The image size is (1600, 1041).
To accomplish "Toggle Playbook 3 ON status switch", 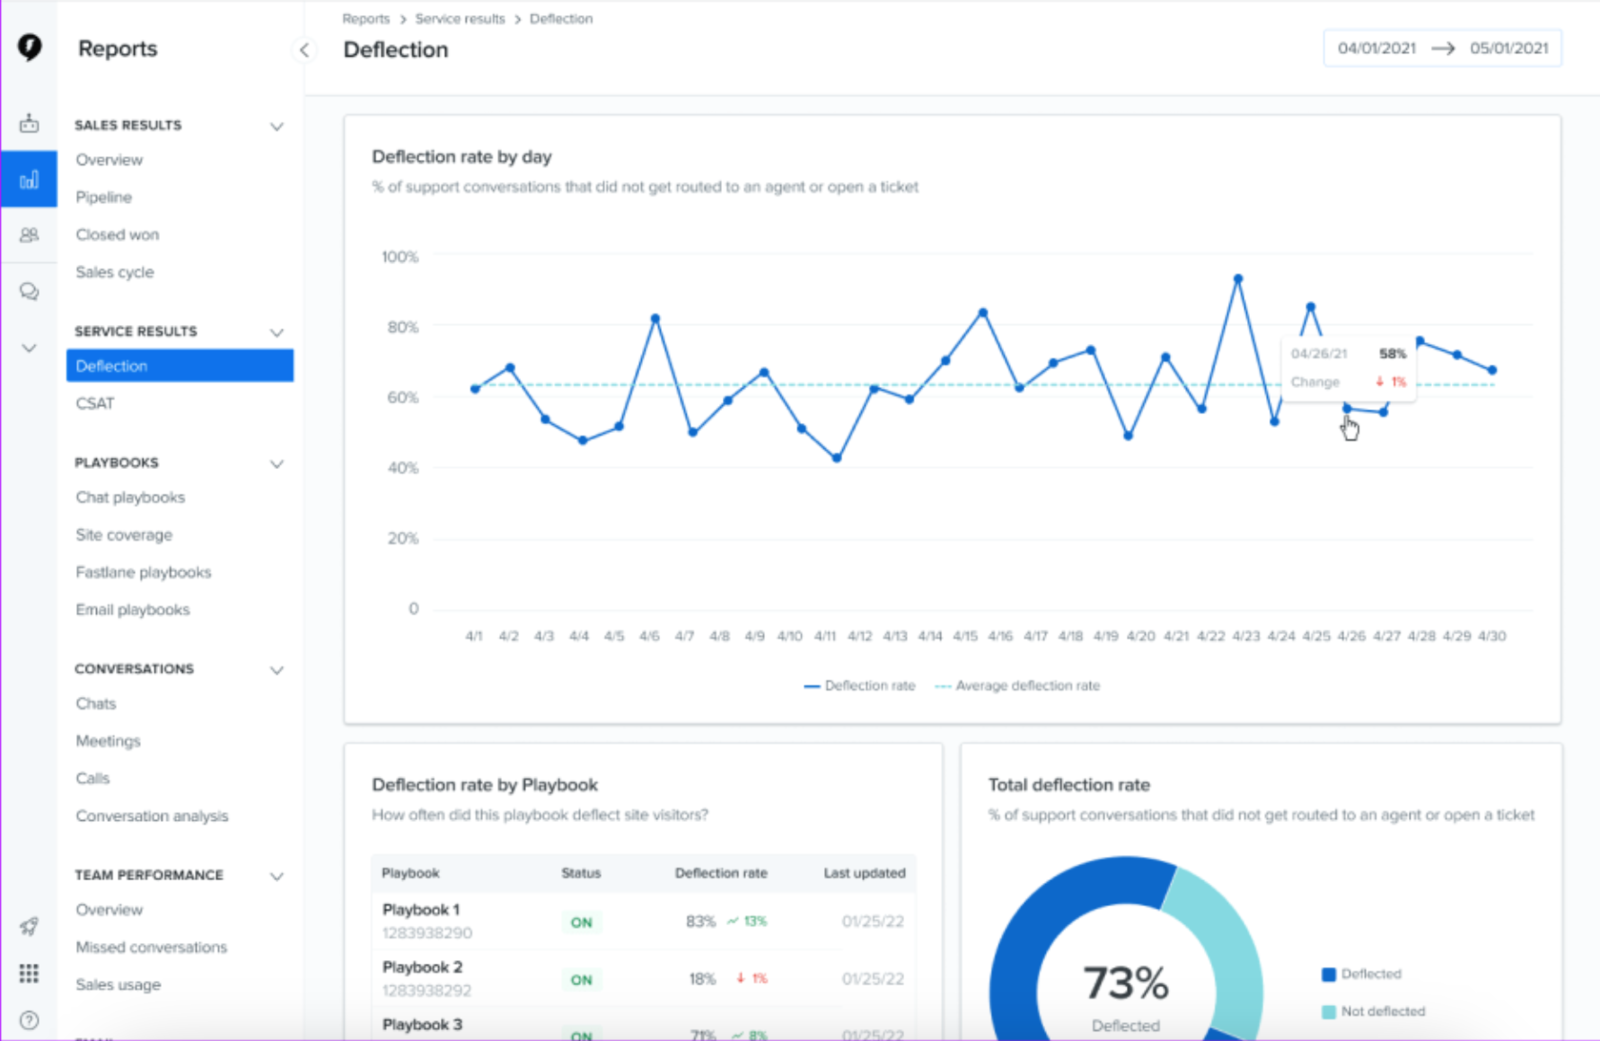I will point(581,1034).
